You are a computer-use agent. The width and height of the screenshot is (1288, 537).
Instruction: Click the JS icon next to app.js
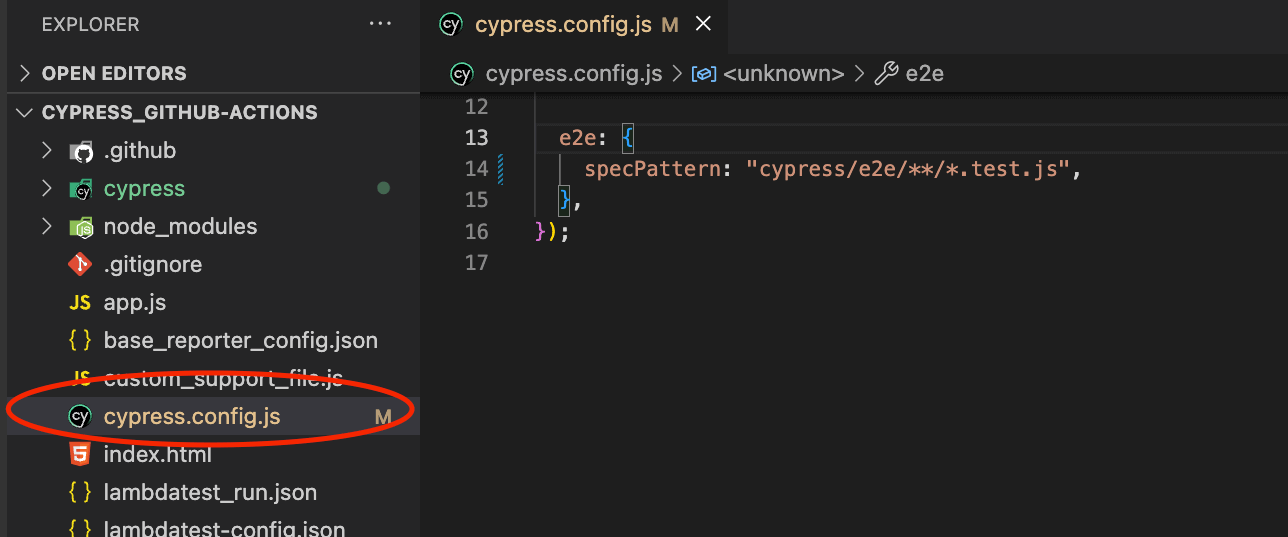80,303
